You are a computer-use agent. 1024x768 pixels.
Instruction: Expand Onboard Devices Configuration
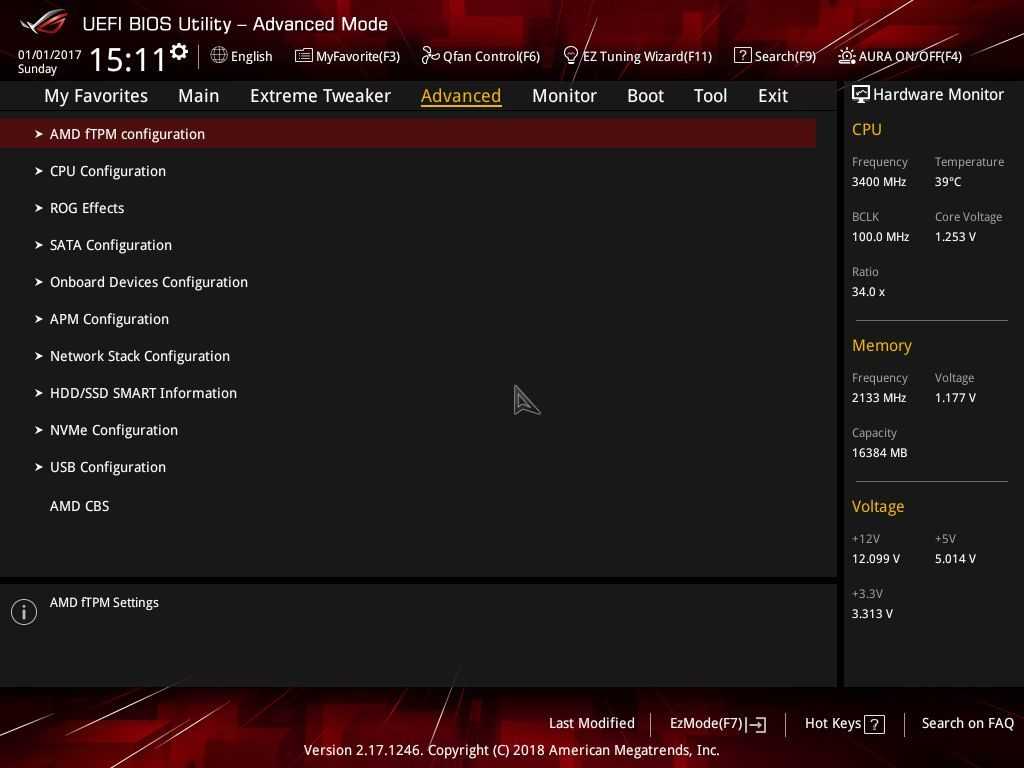149,282
